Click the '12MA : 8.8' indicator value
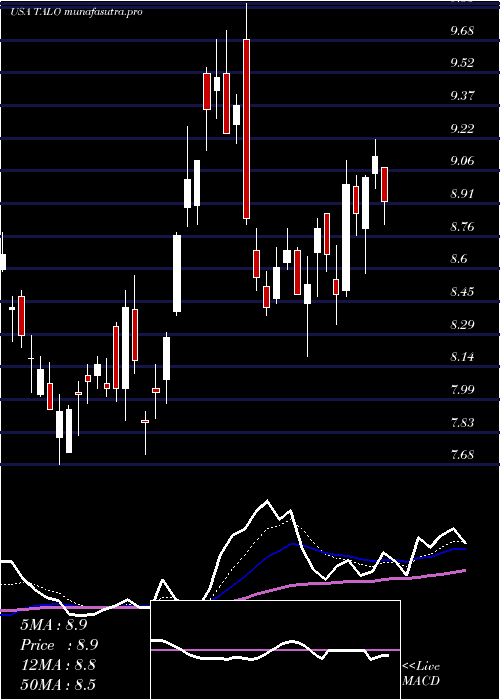Screen dimensions: 500x700 (x=57, y=665)
